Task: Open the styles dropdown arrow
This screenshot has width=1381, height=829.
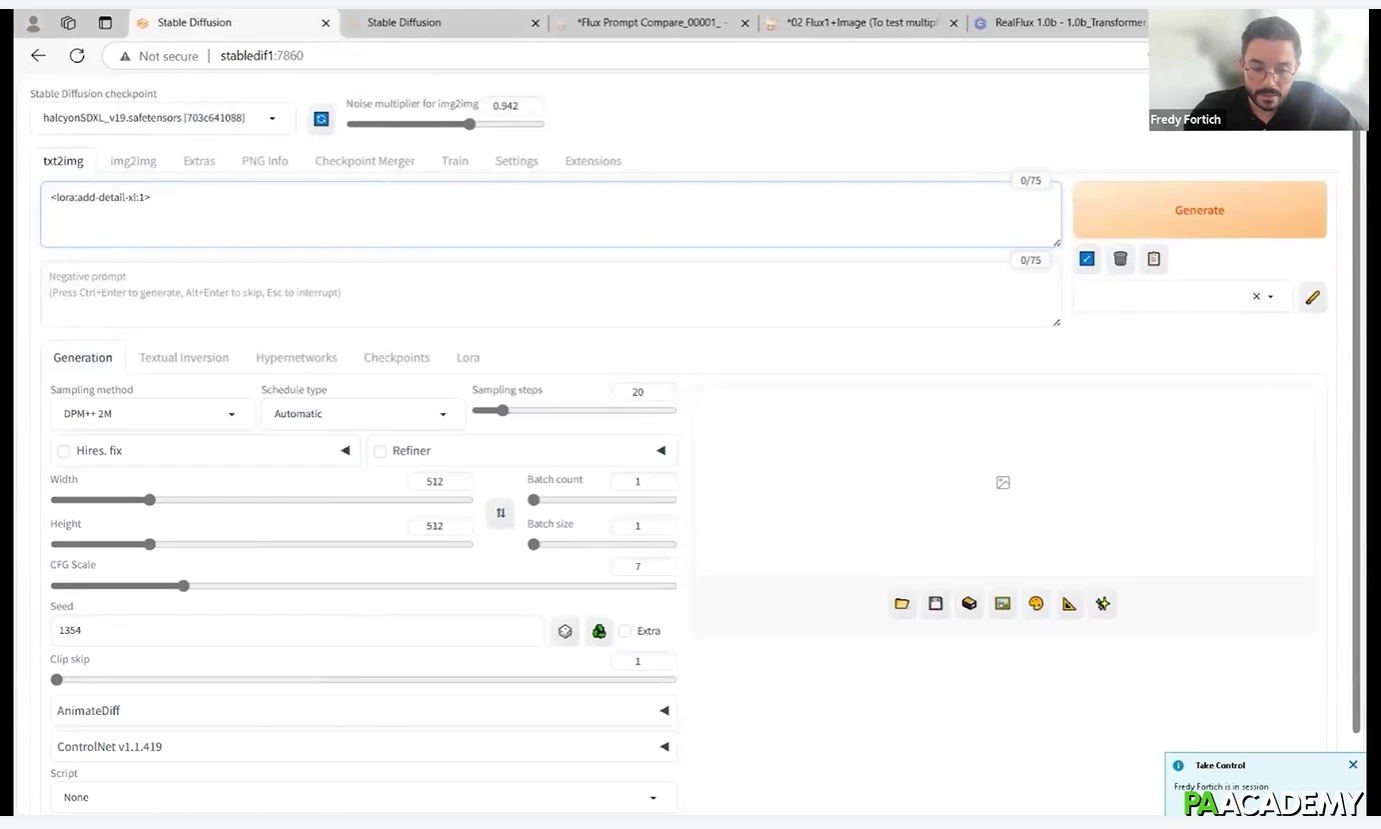Action: (1271, 297)
